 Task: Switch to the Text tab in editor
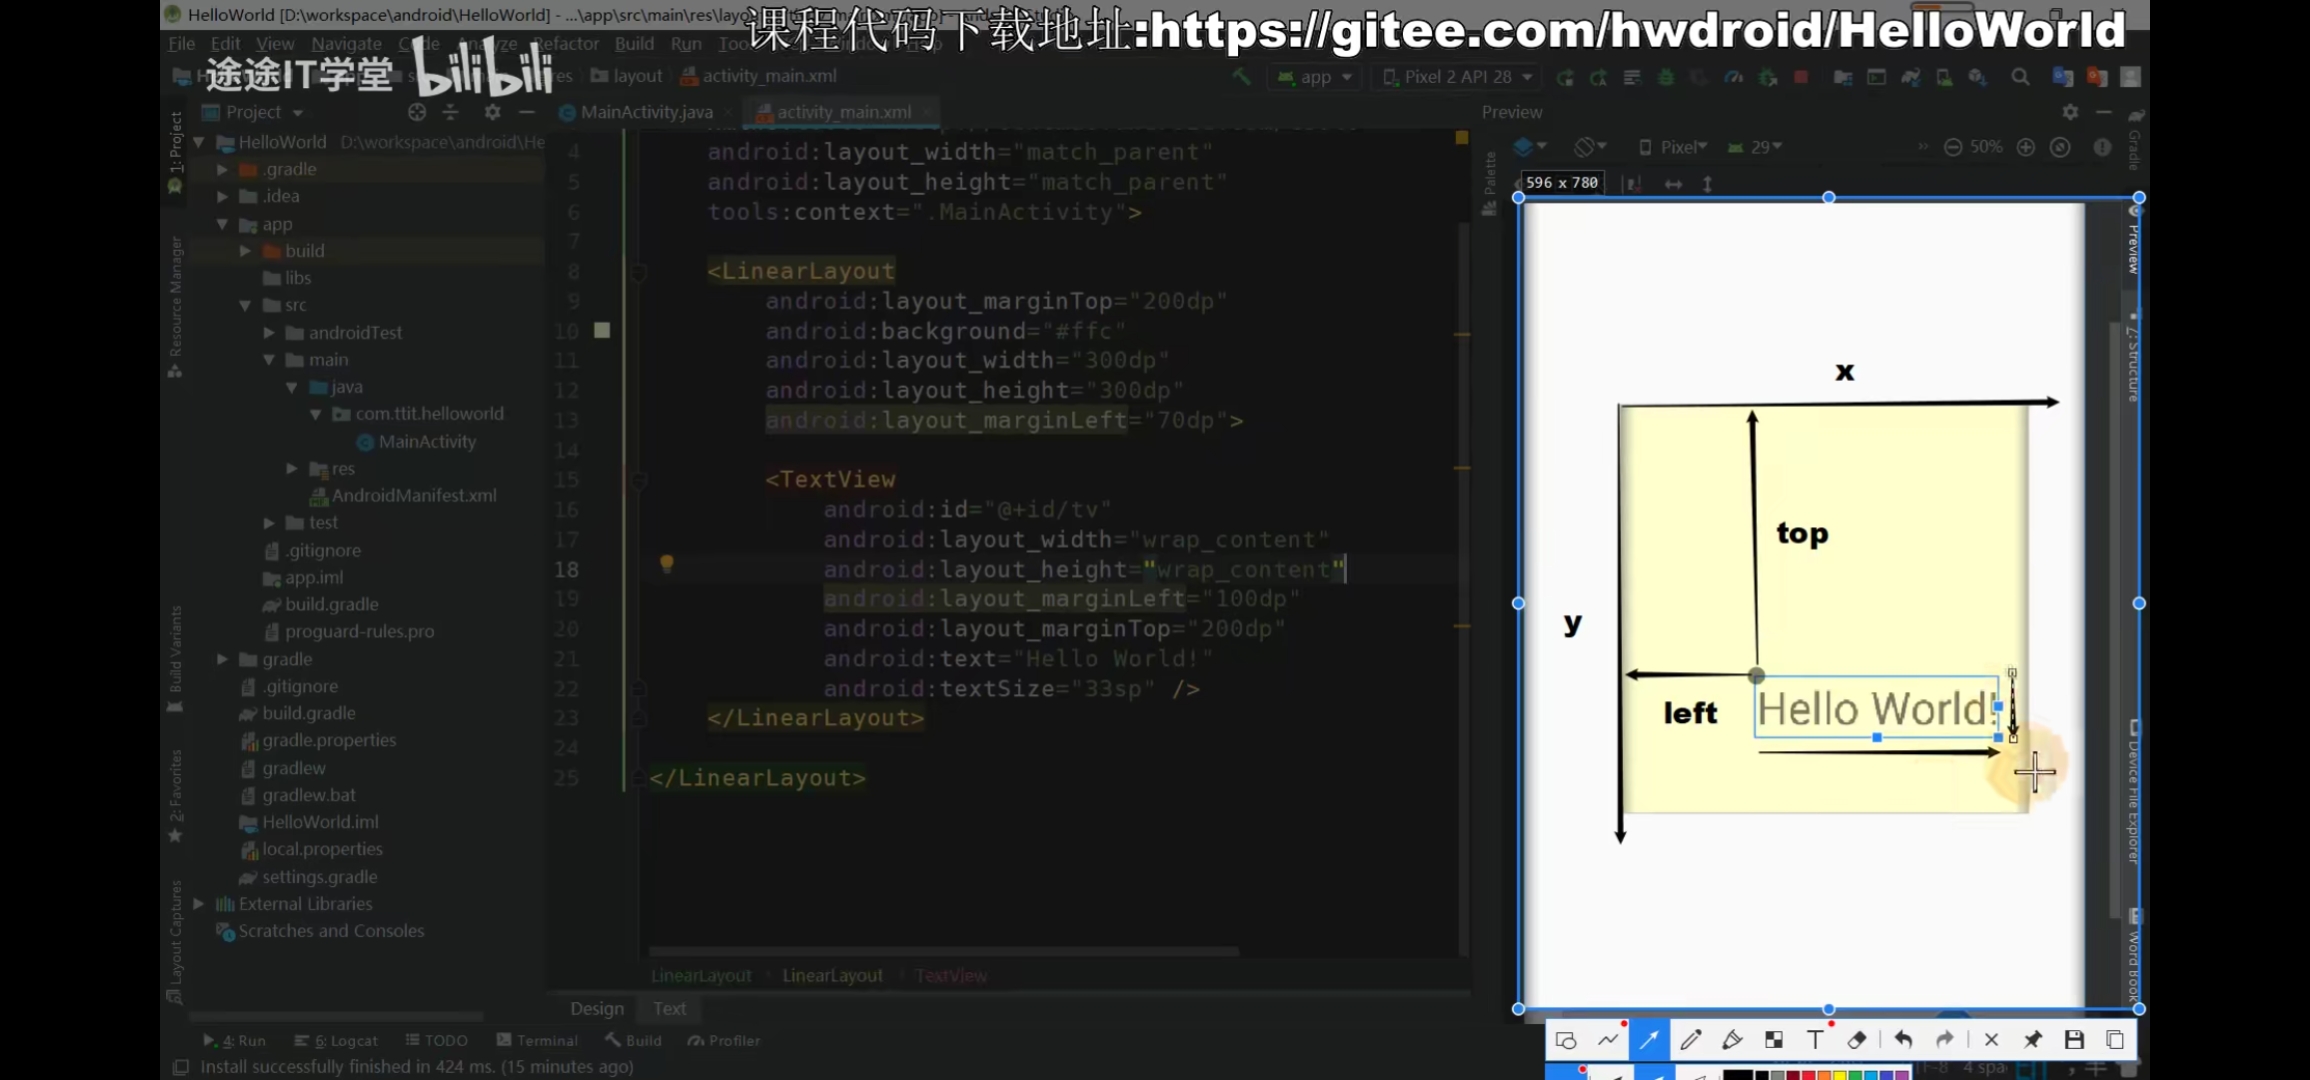[669, 1008]
